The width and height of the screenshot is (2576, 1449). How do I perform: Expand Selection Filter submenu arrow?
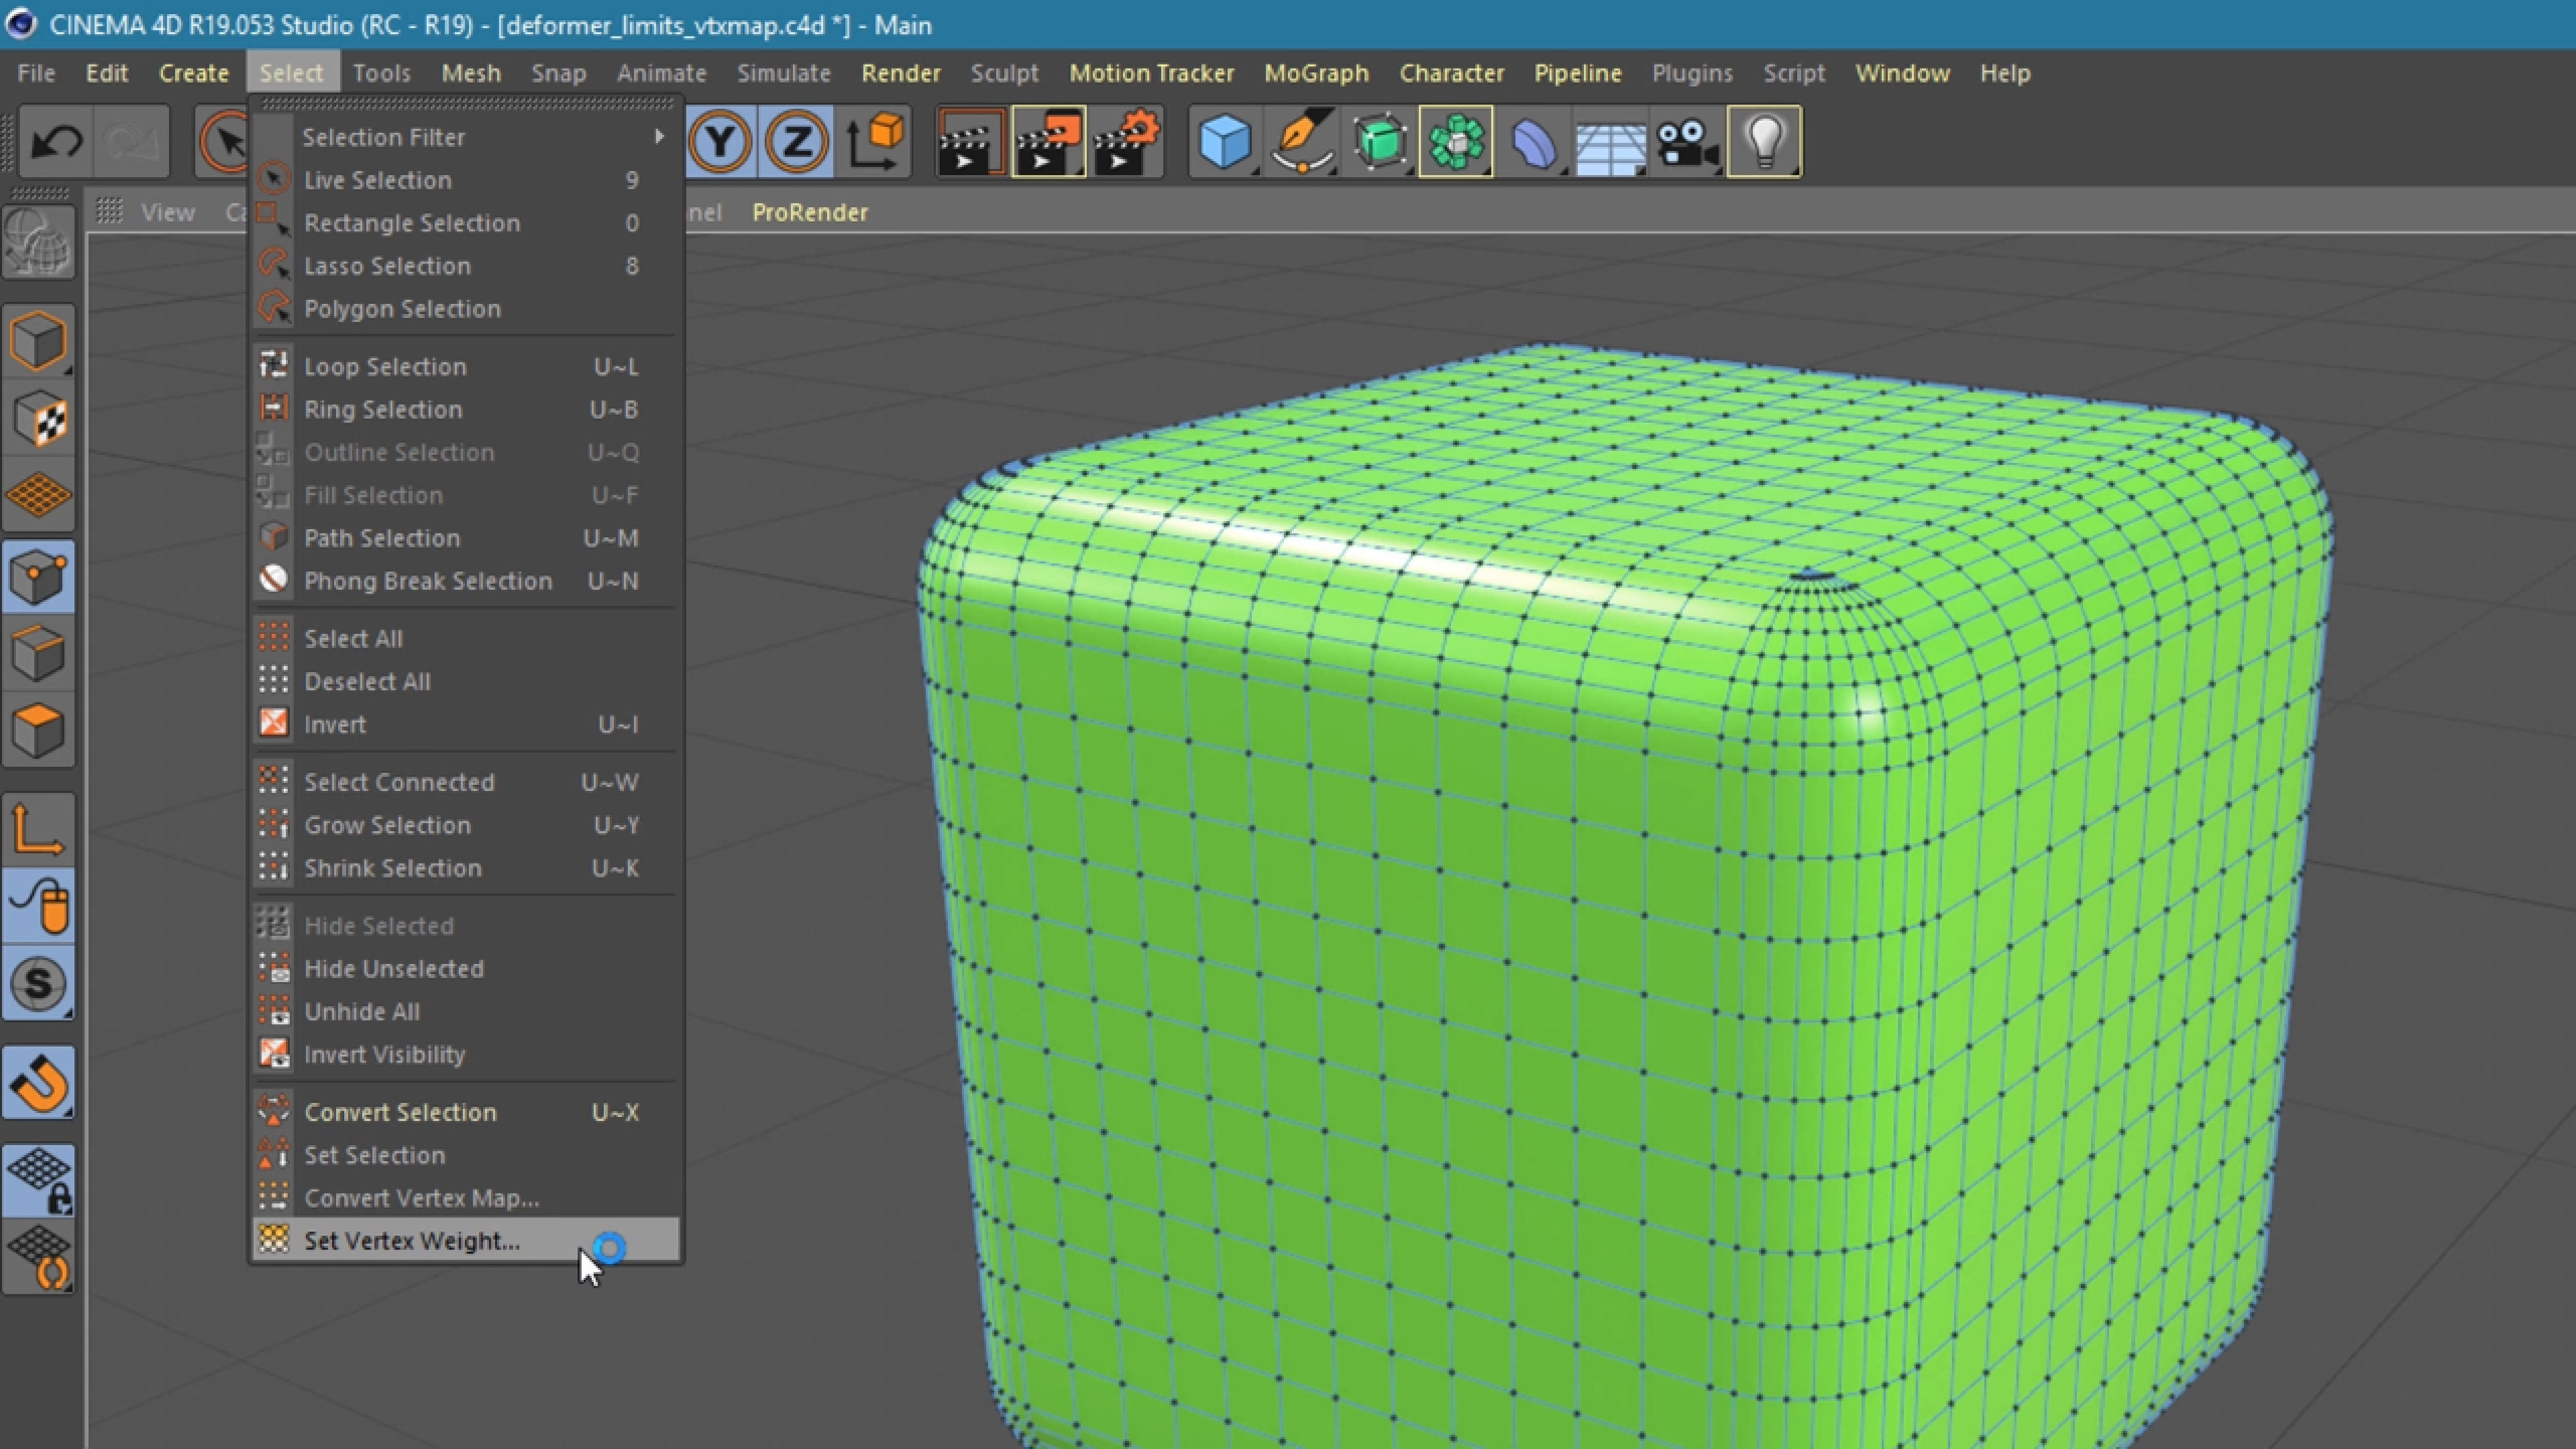[660, 136]
